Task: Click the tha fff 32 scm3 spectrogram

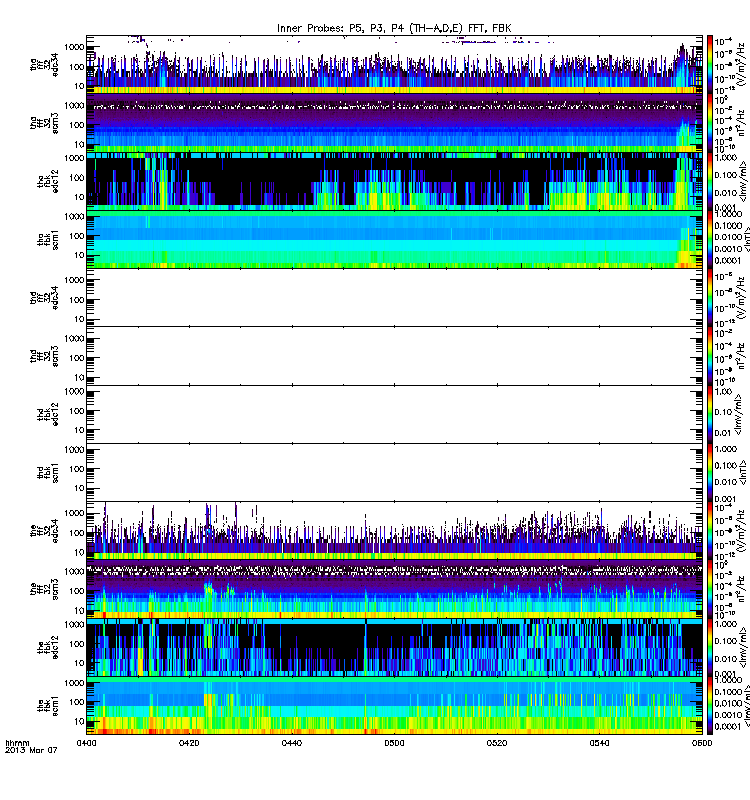Action: pos(394,123)
